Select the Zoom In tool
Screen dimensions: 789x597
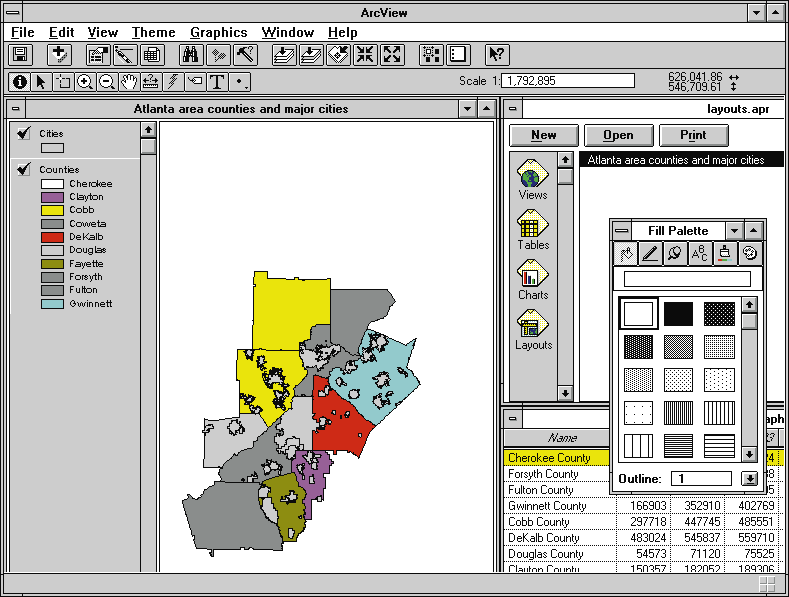pyautogui.click(x=85, y=82)
